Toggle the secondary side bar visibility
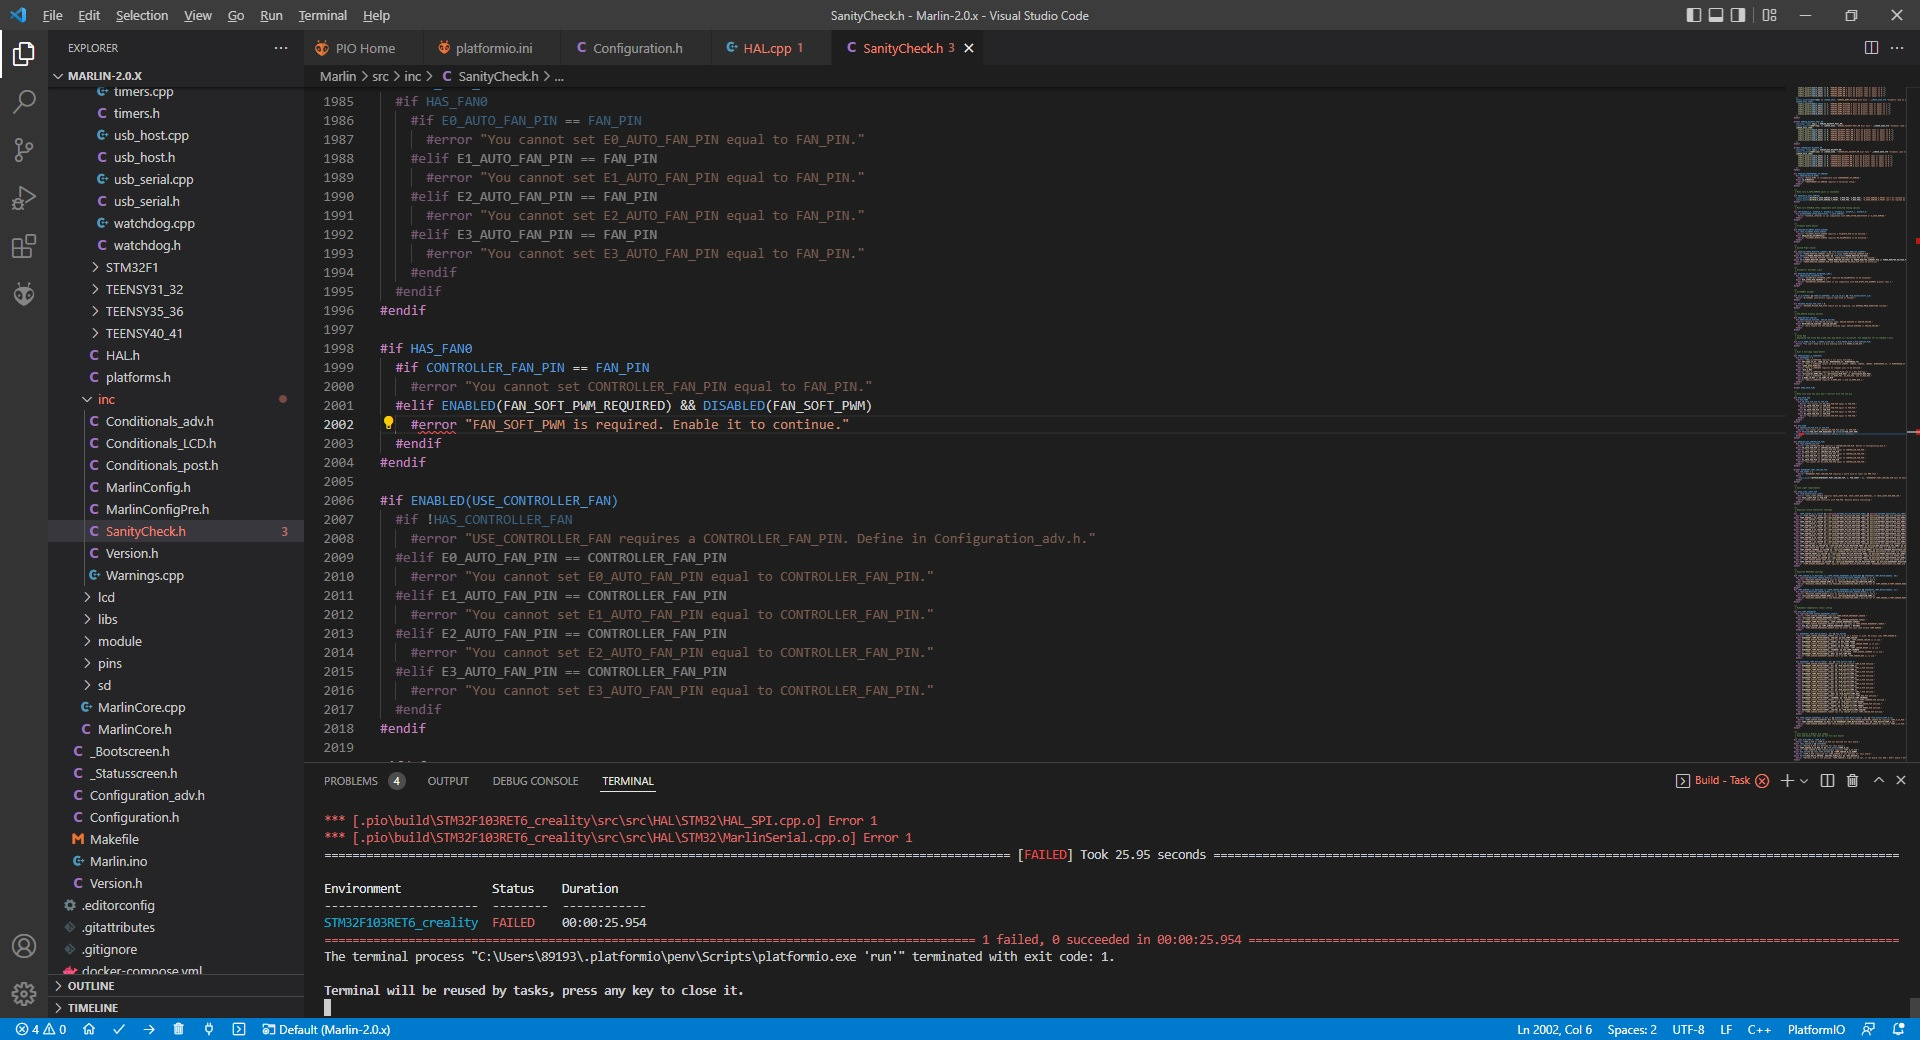Screen dimensions: 1920x1040 (1739, 15)
